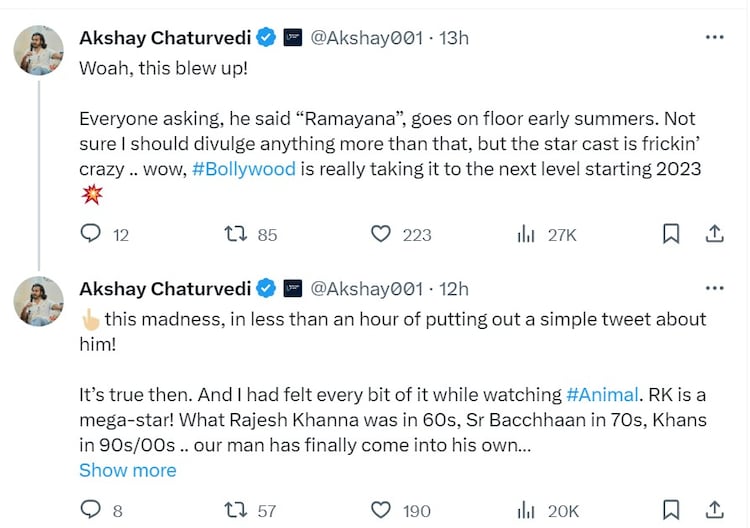Bookmark the second tweet about Animal
This screenshot has width=750, height=528.
pos(671,510)
